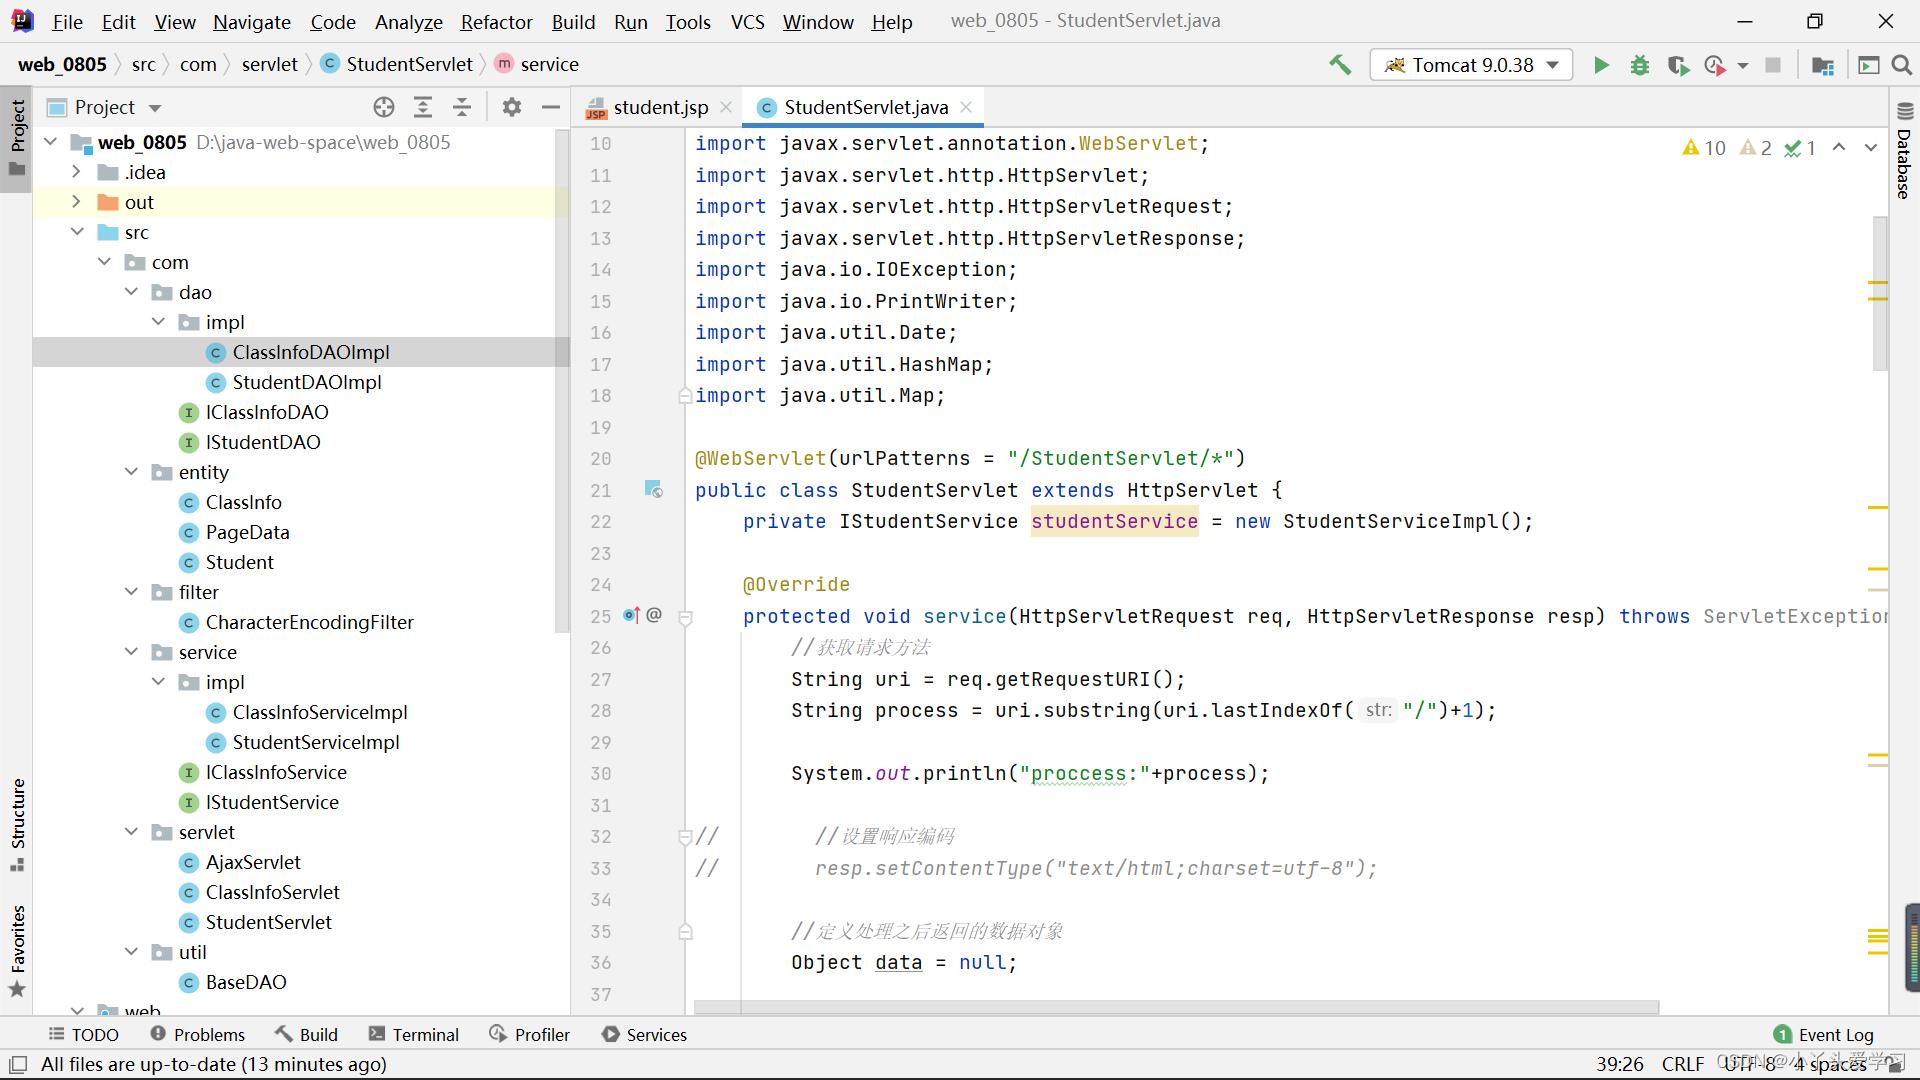Select CharacterEncodingFilter class in tree

click(x=309, y=622)
